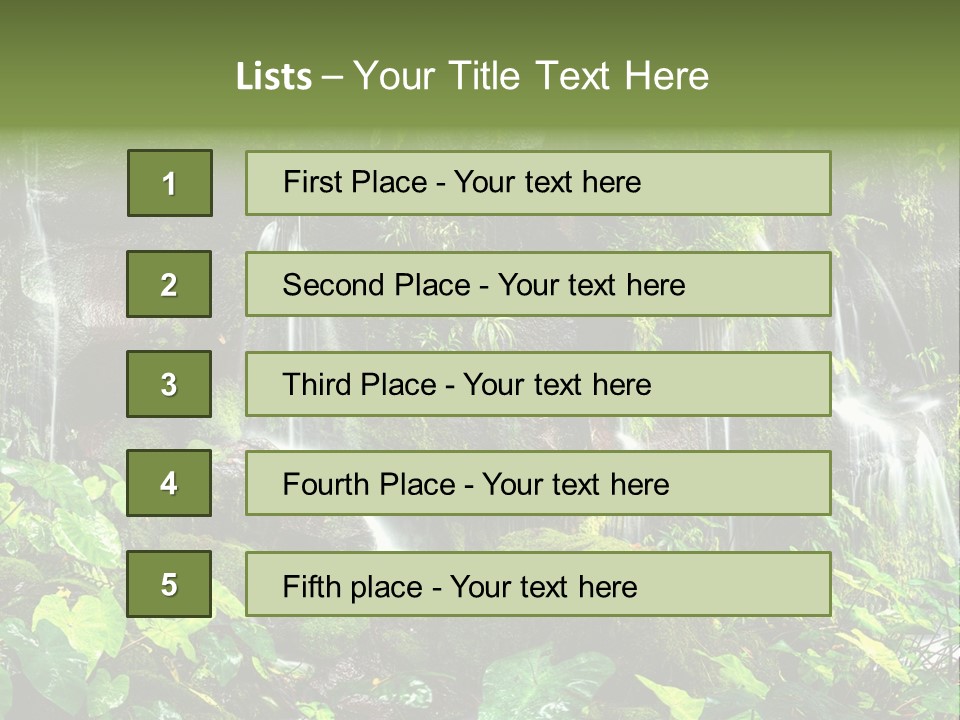
Task: Click the number 5 box
Action: [169, 584]
